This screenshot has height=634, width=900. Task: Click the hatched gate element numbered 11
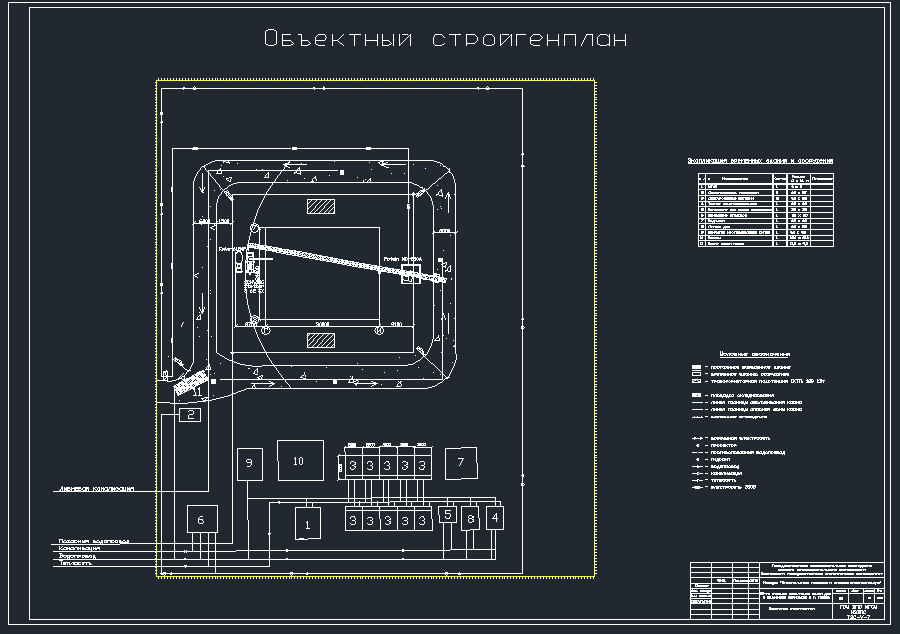pos(191,383)
